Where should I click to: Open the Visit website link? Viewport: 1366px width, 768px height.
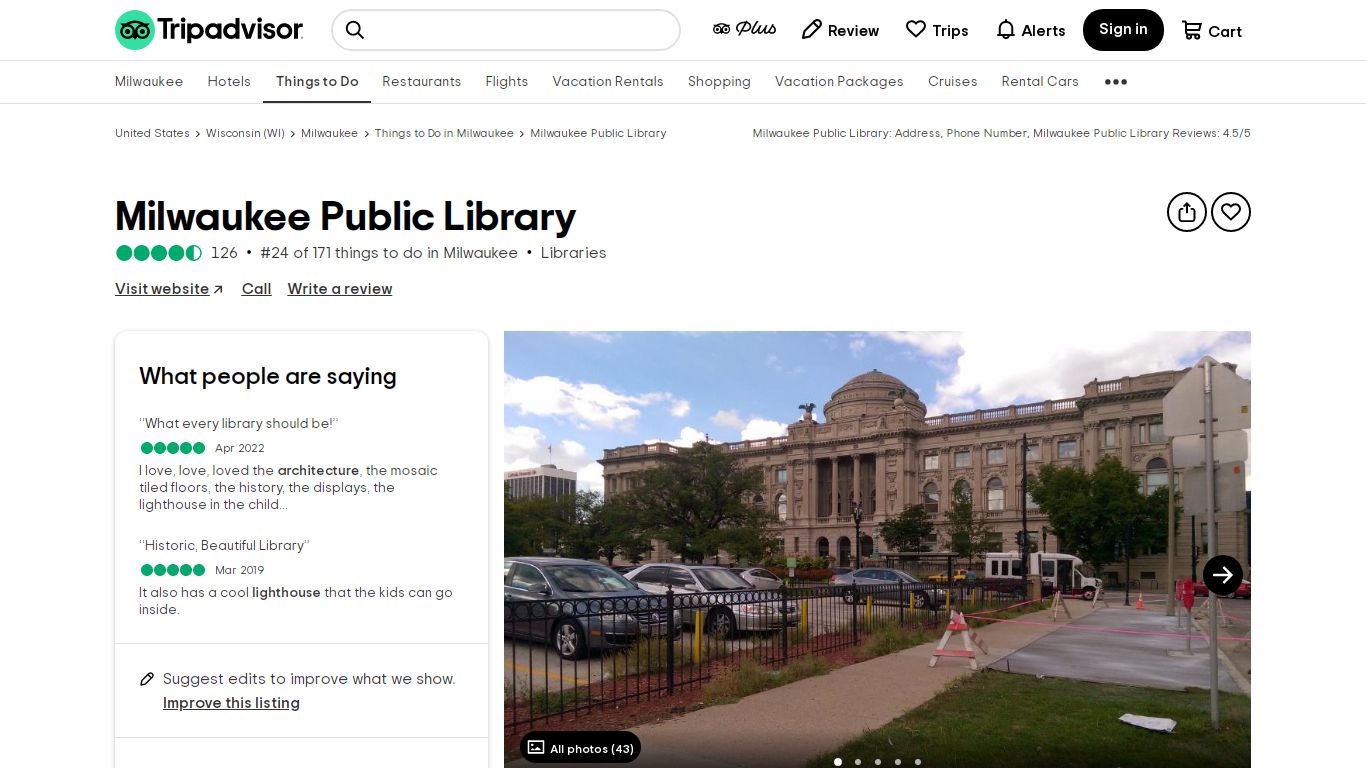169,289
